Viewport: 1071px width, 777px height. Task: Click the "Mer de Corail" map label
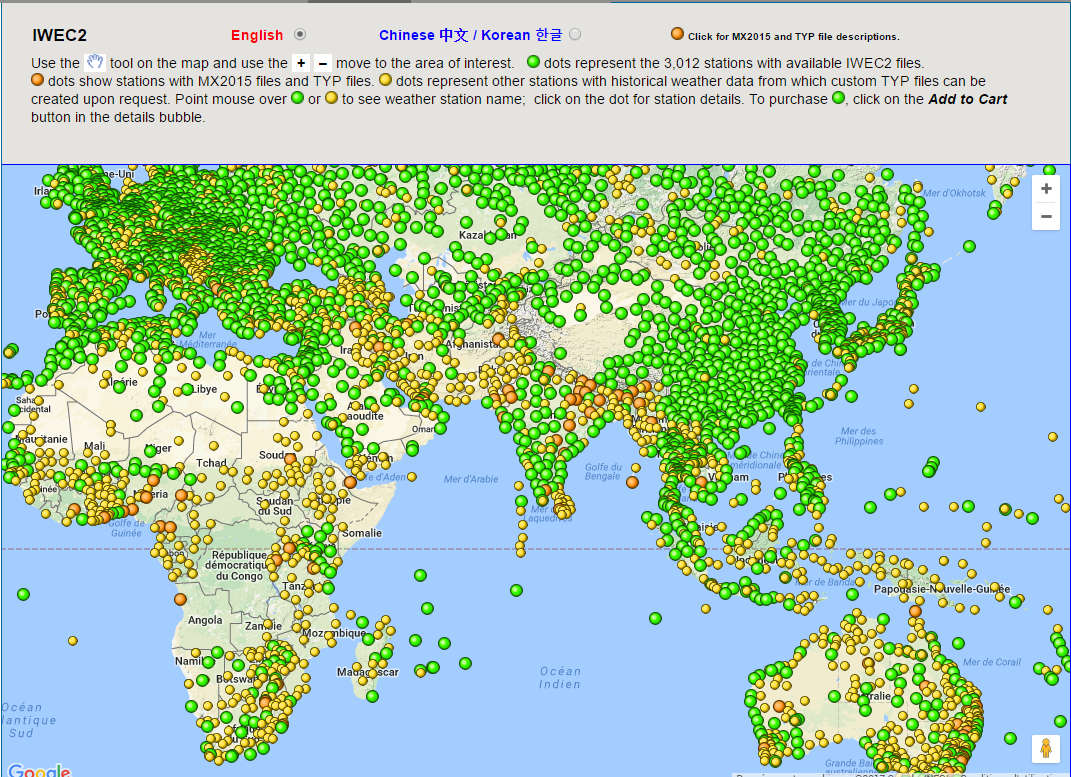coord(992,662)
